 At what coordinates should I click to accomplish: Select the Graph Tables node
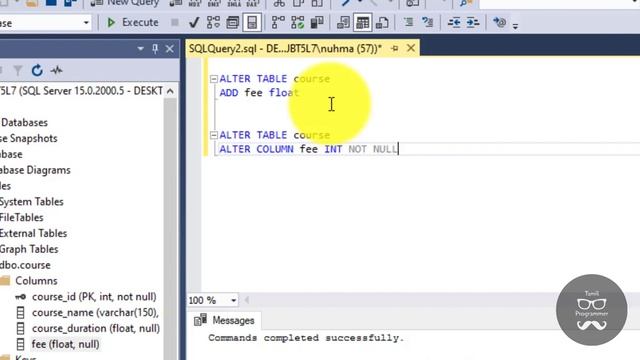click(29, 249)
